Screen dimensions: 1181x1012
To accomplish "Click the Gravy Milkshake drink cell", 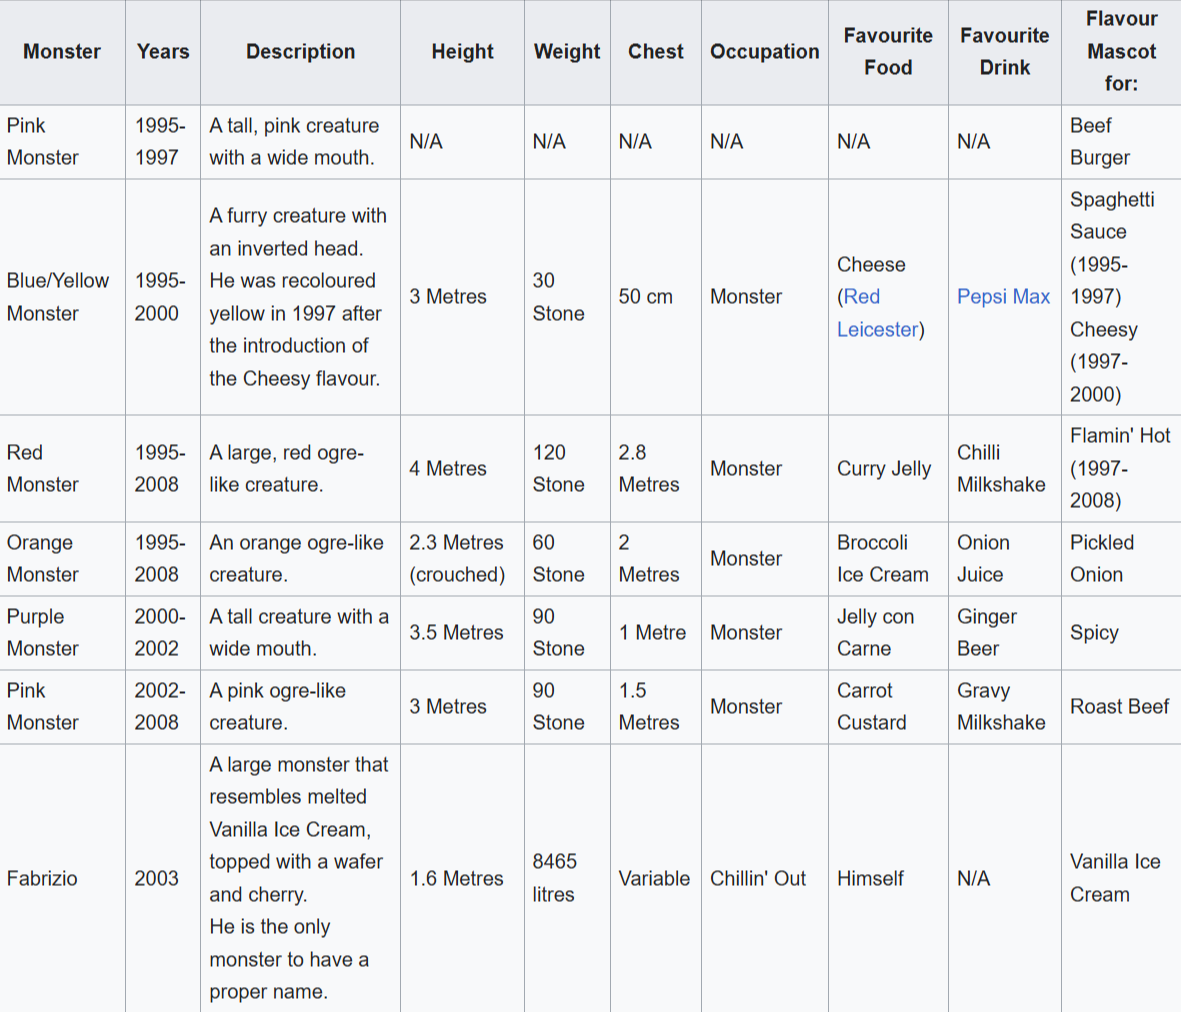I will point(1005,706).
